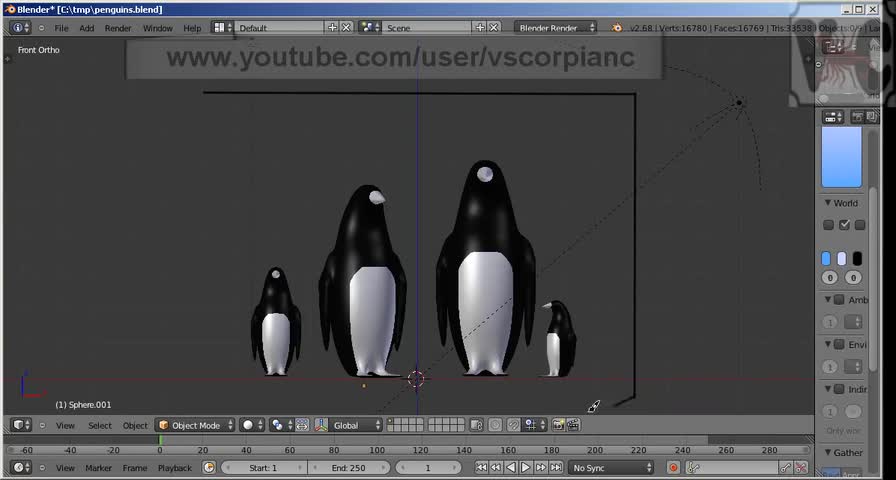896x480 pixels.
Task: Open the screen layout browse icon
Action: click(x=222, y=27)
